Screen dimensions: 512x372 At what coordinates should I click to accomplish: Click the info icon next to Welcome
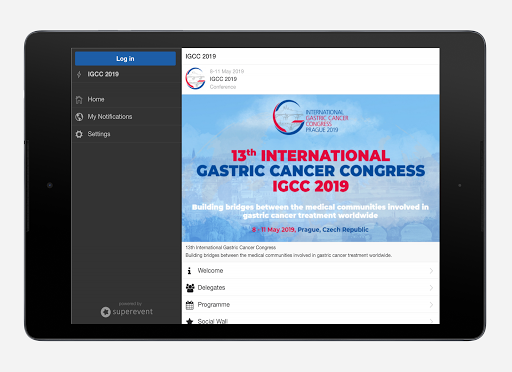pyautogui.click(x=189, y=271)
